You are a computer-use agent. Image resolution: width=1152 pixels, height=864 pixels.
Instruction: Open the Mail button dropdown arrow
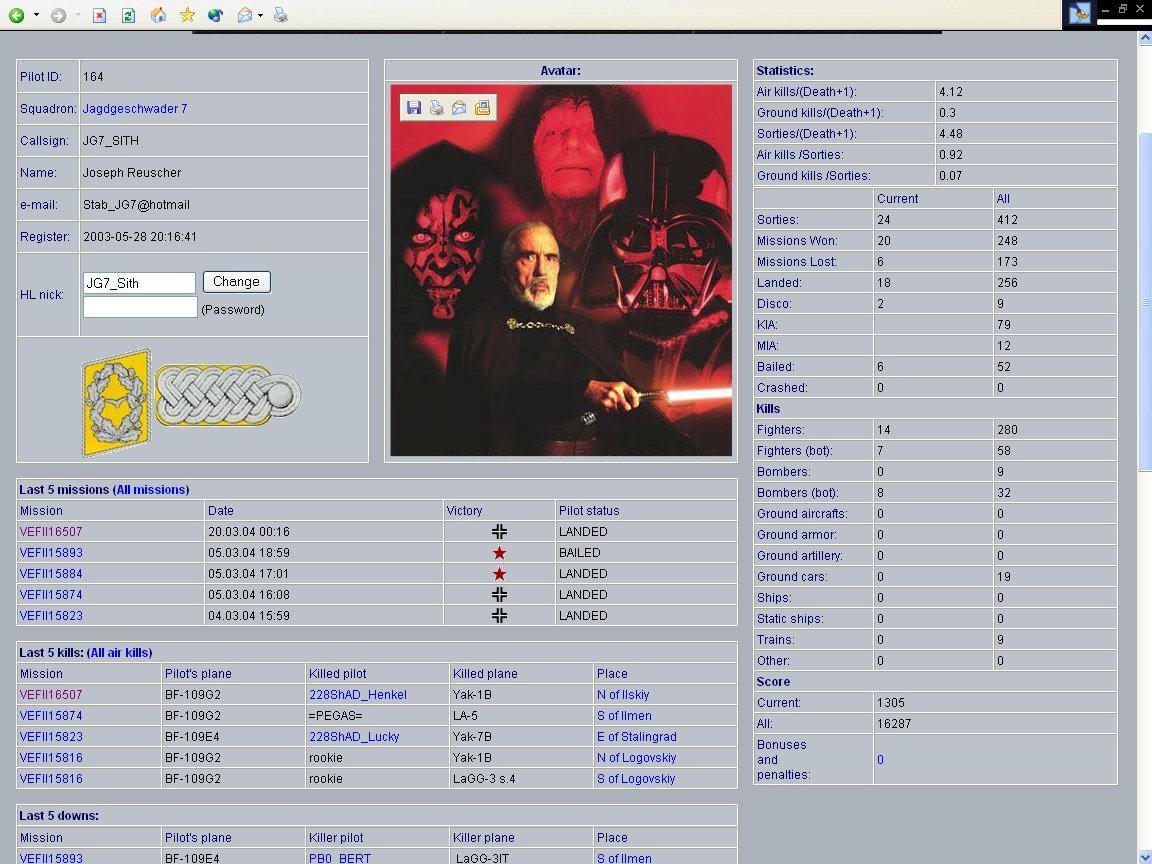point(260,15)
